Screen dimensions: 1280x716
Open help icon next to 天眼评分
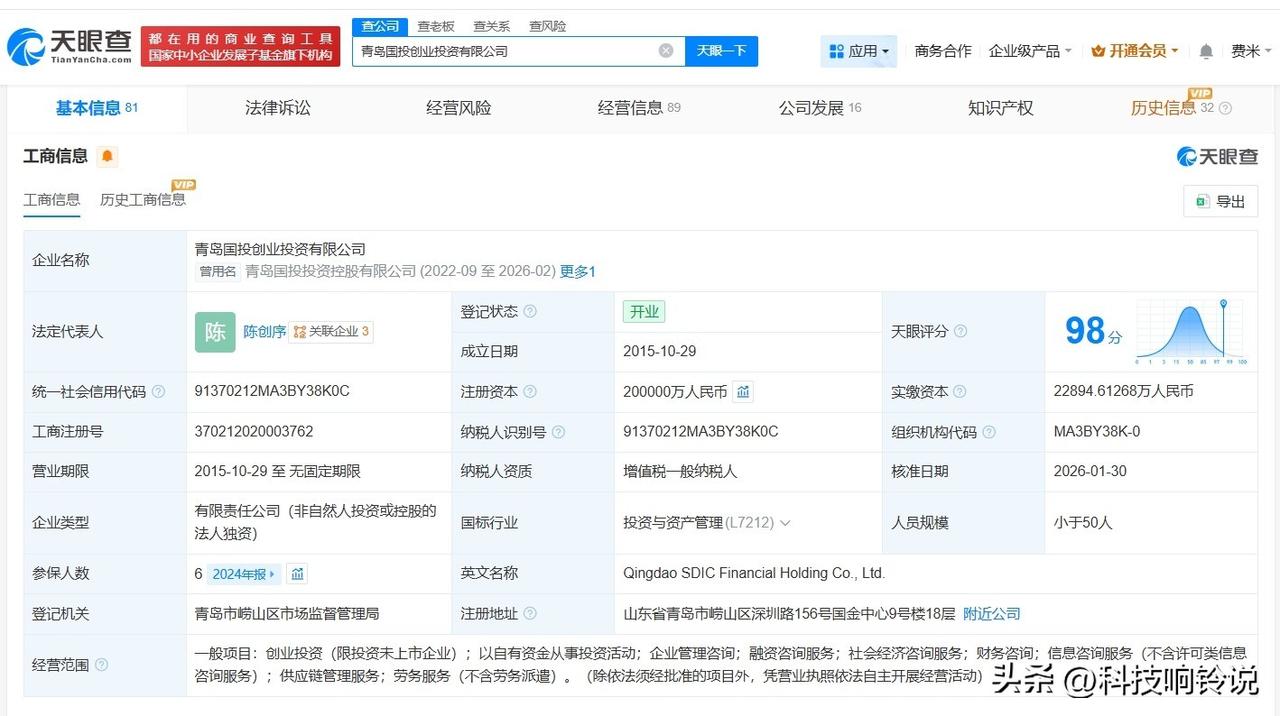tap(961, 331)
